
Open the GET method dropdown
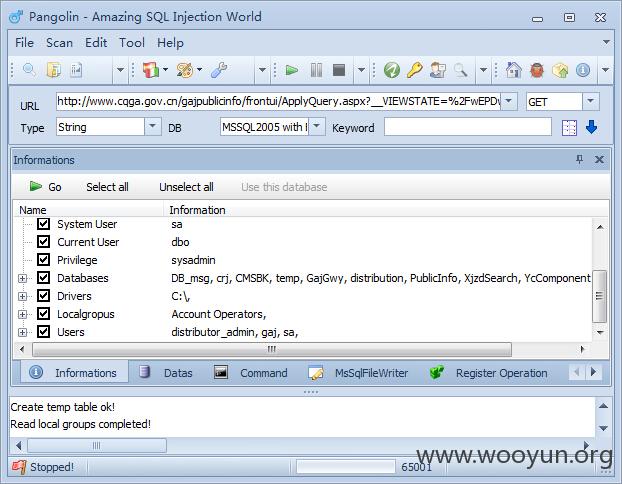[590, 101]
